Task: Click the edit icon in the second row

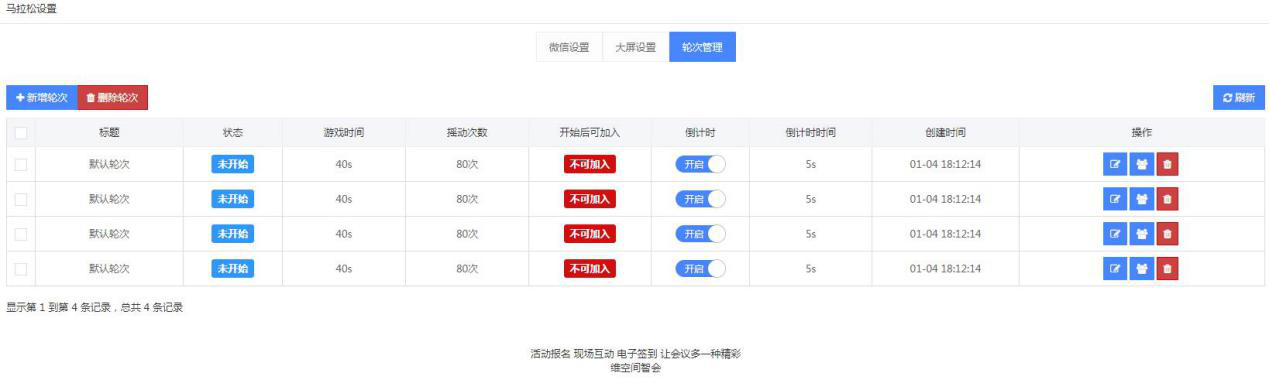Action: 1116,199
